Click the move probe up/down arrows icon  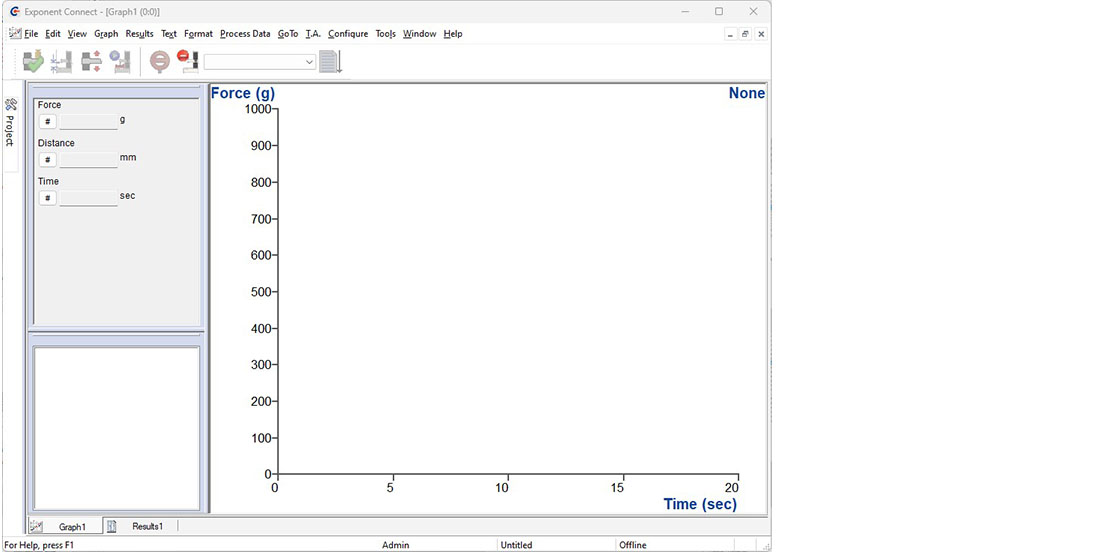92,61
